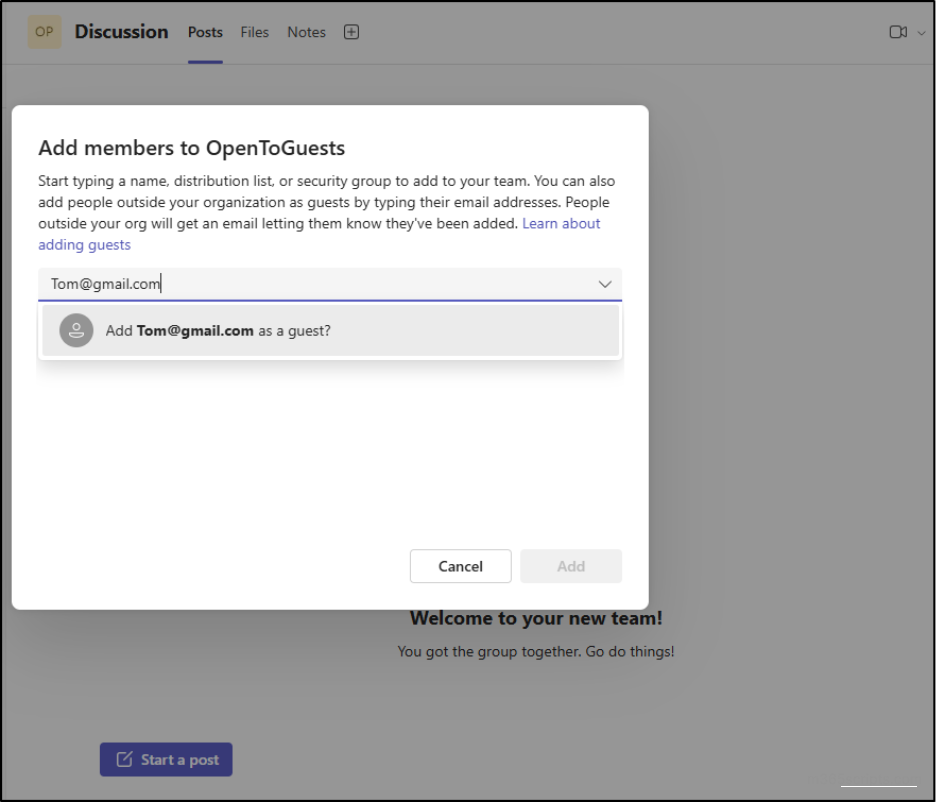Add a new tab with plus icon

point(351,32)
